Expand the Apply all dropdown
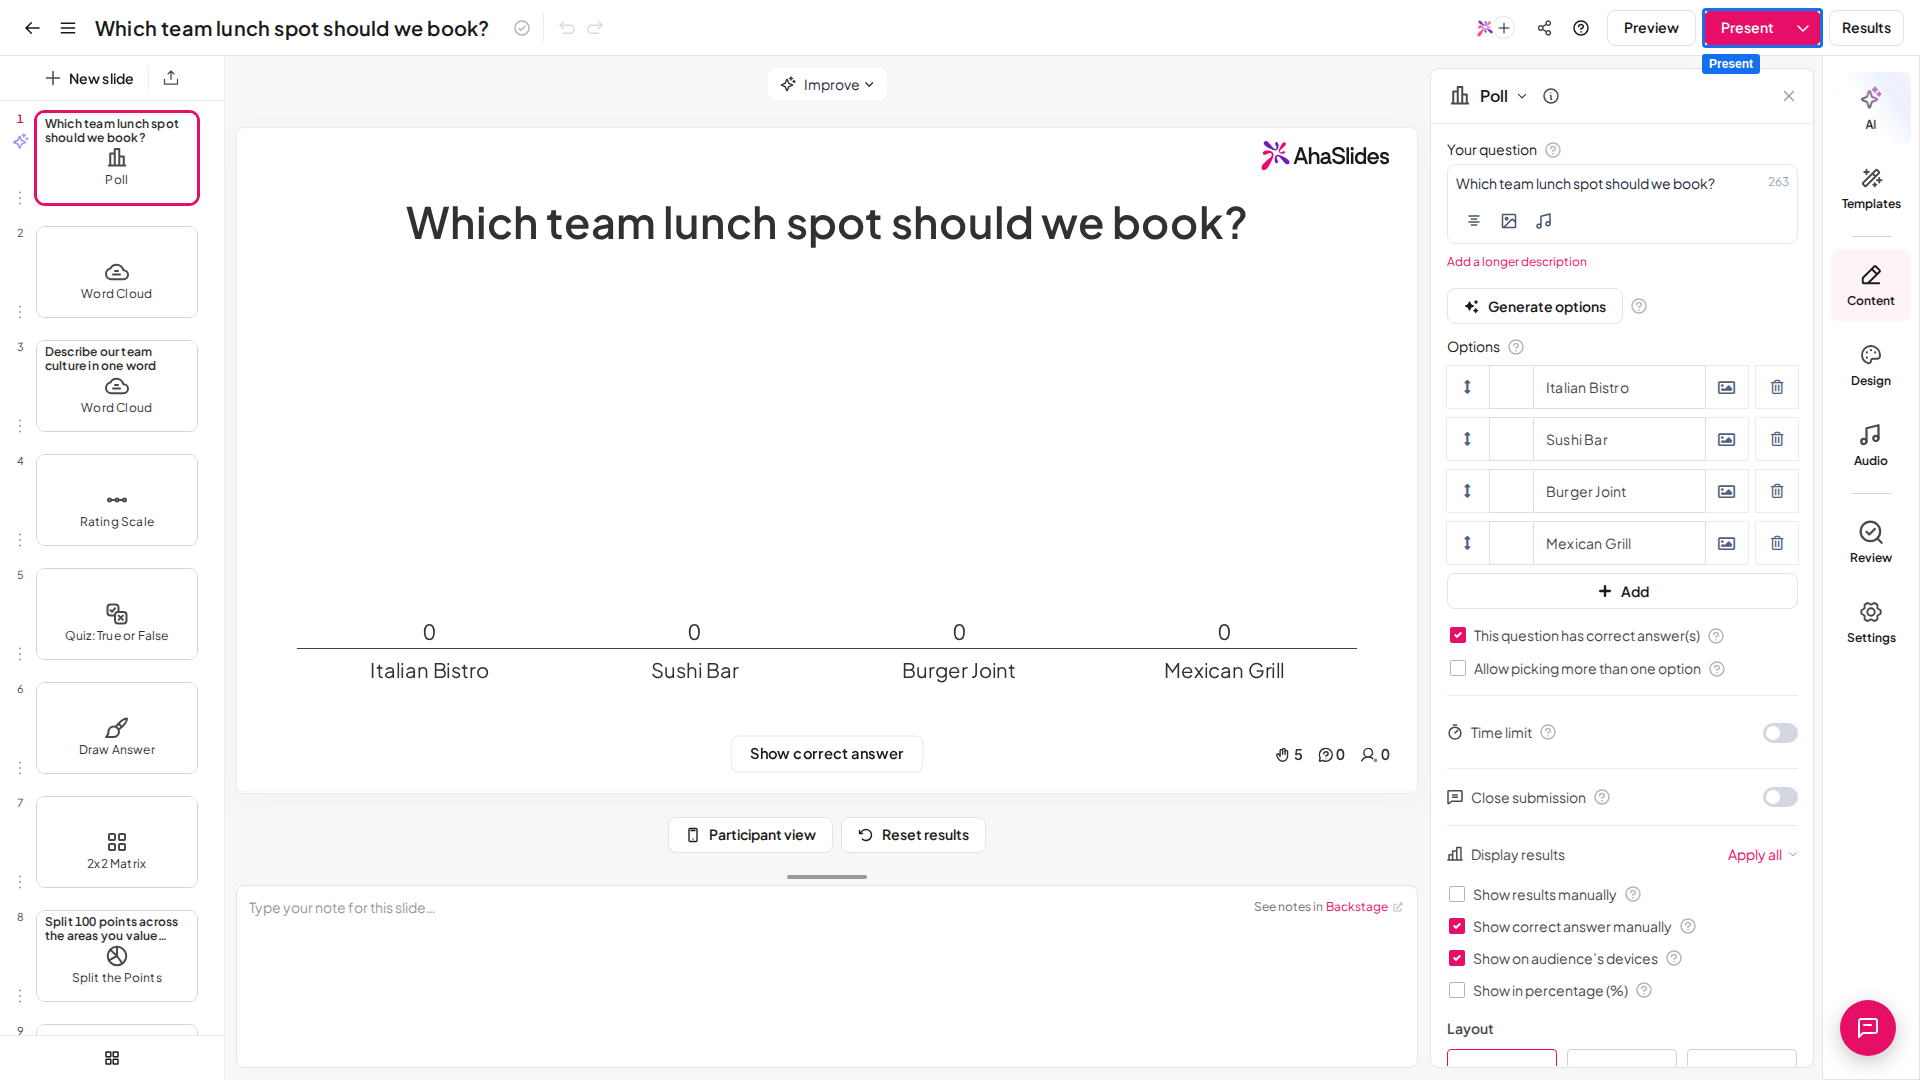1920x1080 pixels. pos(1762,855)
